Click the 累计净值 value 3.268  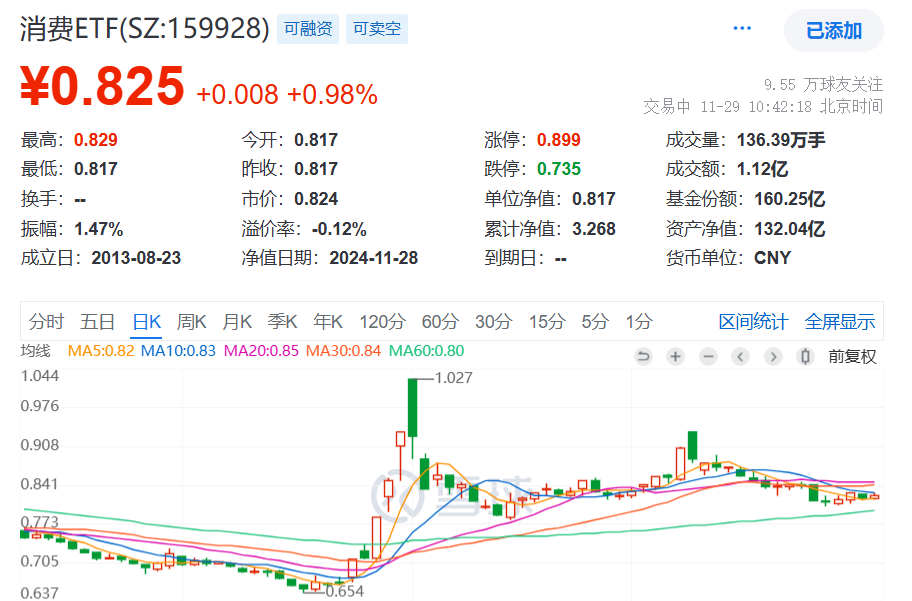tap(594, 229)
